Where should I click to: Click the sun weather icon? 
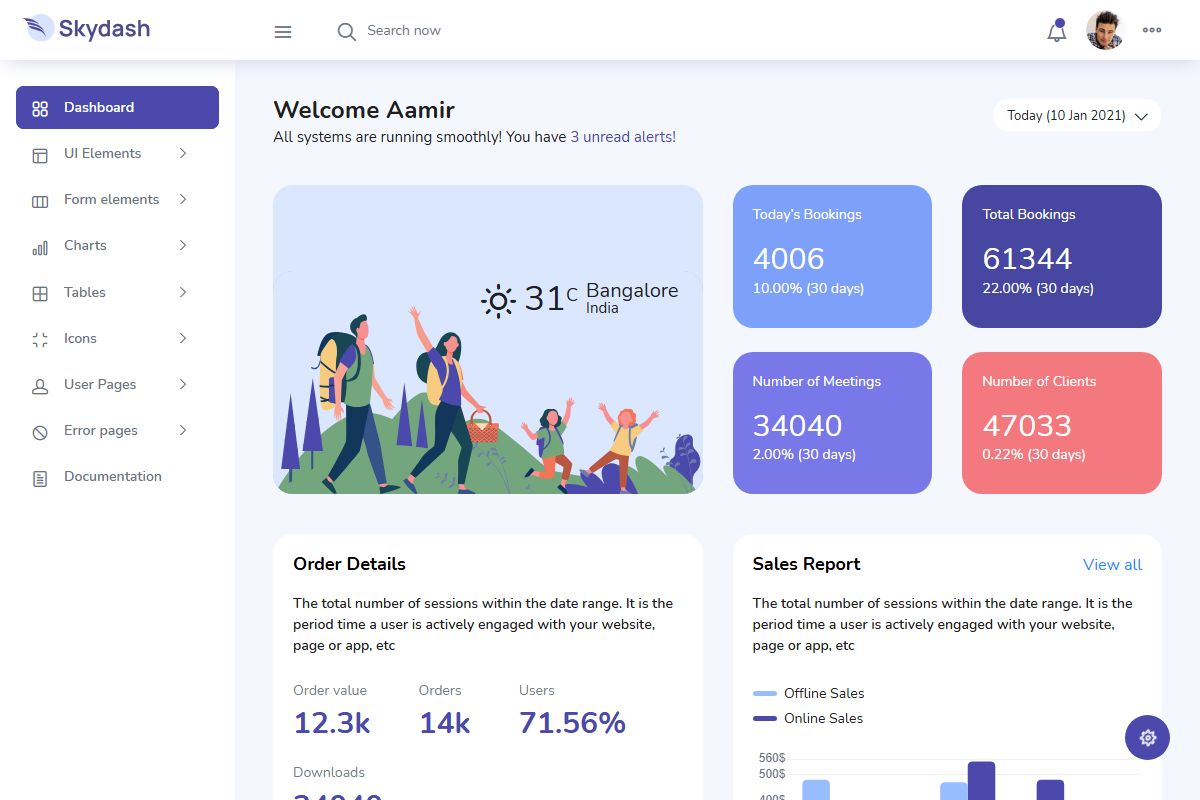[498, 300]
